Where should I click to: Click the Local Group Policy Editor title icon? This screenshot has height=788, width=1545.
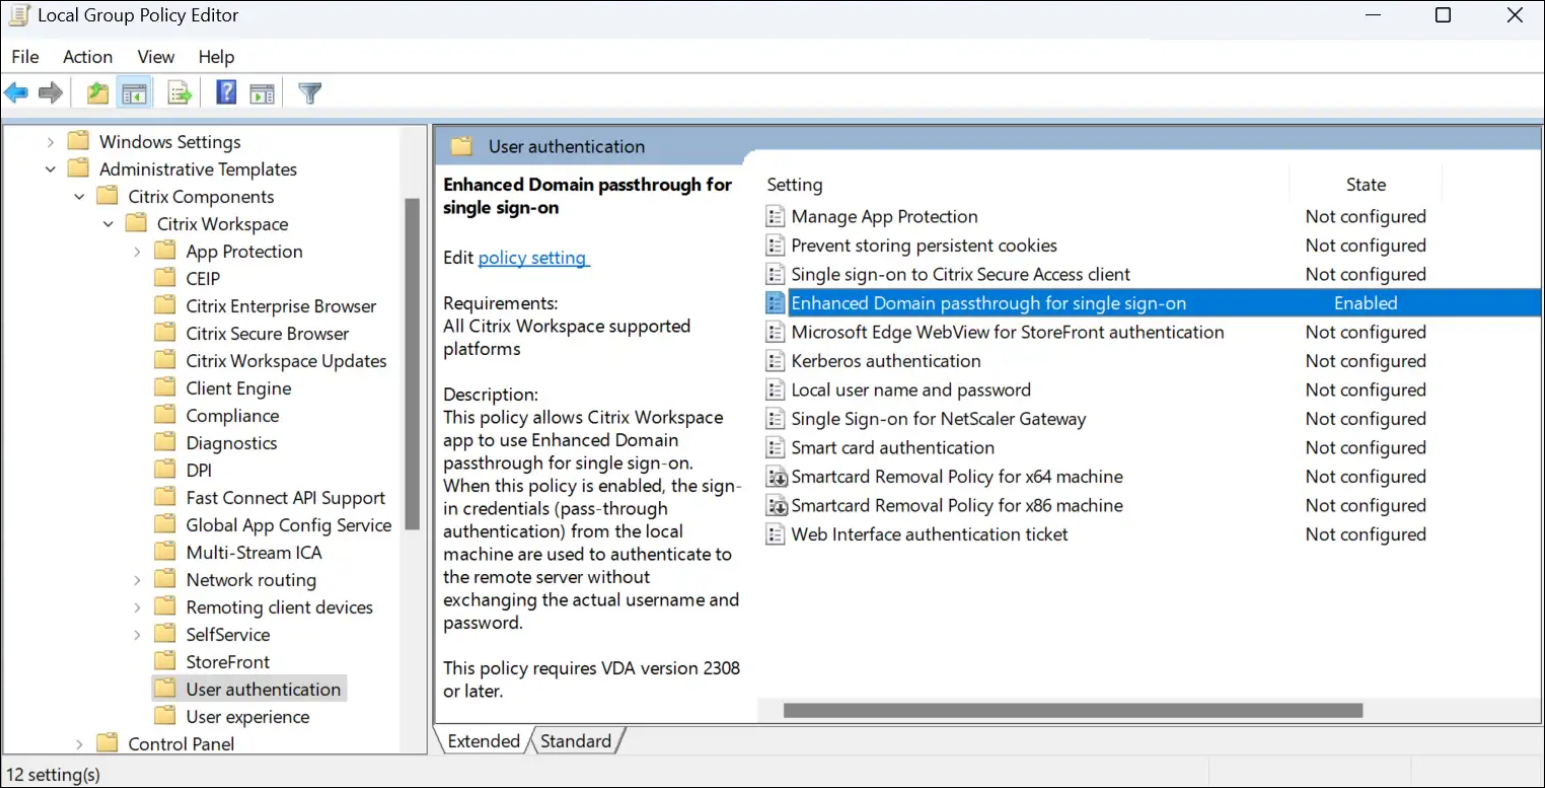pos(19,15)
